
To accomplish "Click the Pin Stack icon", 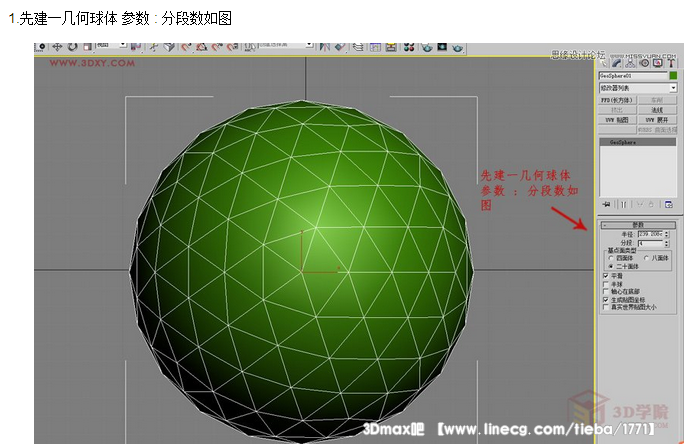I will (606, 204).
